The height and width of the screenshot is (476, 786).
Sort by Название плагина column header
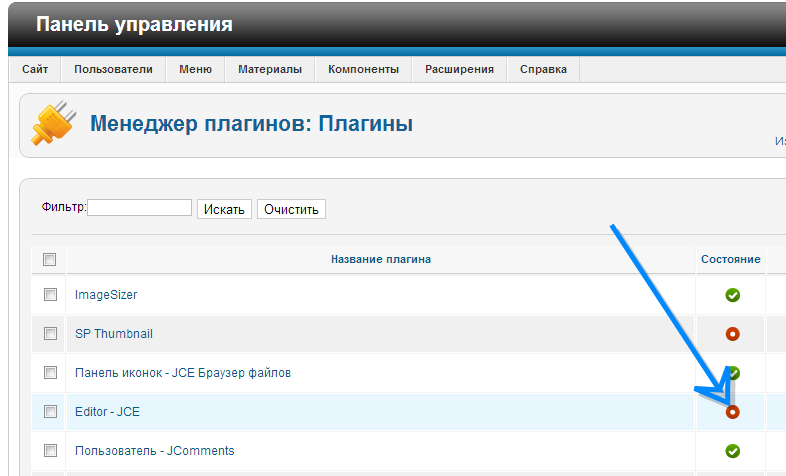point(381,260)
